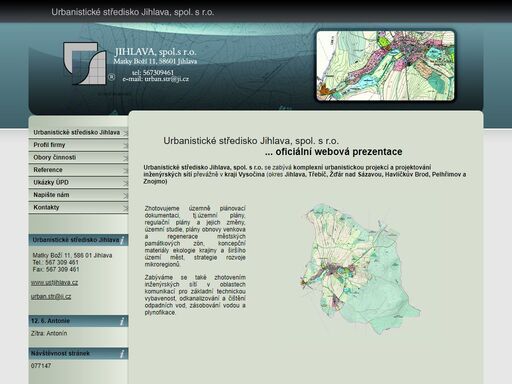This screenshot has width=512, height=384.
Task: Click the registered trademark symbol near logo
Action: coord(112,77)
